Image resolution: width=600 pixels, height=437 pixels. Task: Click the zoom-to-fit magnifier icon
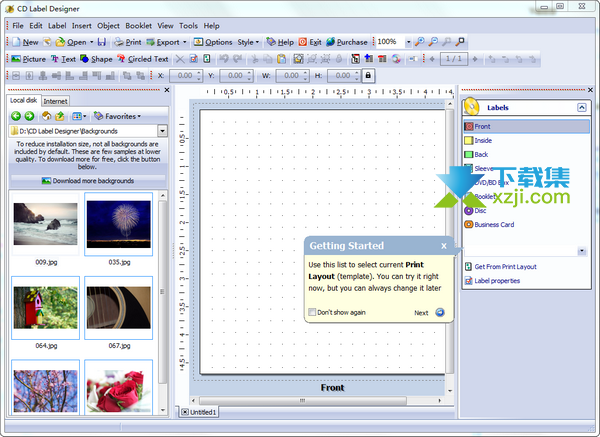tap(460, 42)
